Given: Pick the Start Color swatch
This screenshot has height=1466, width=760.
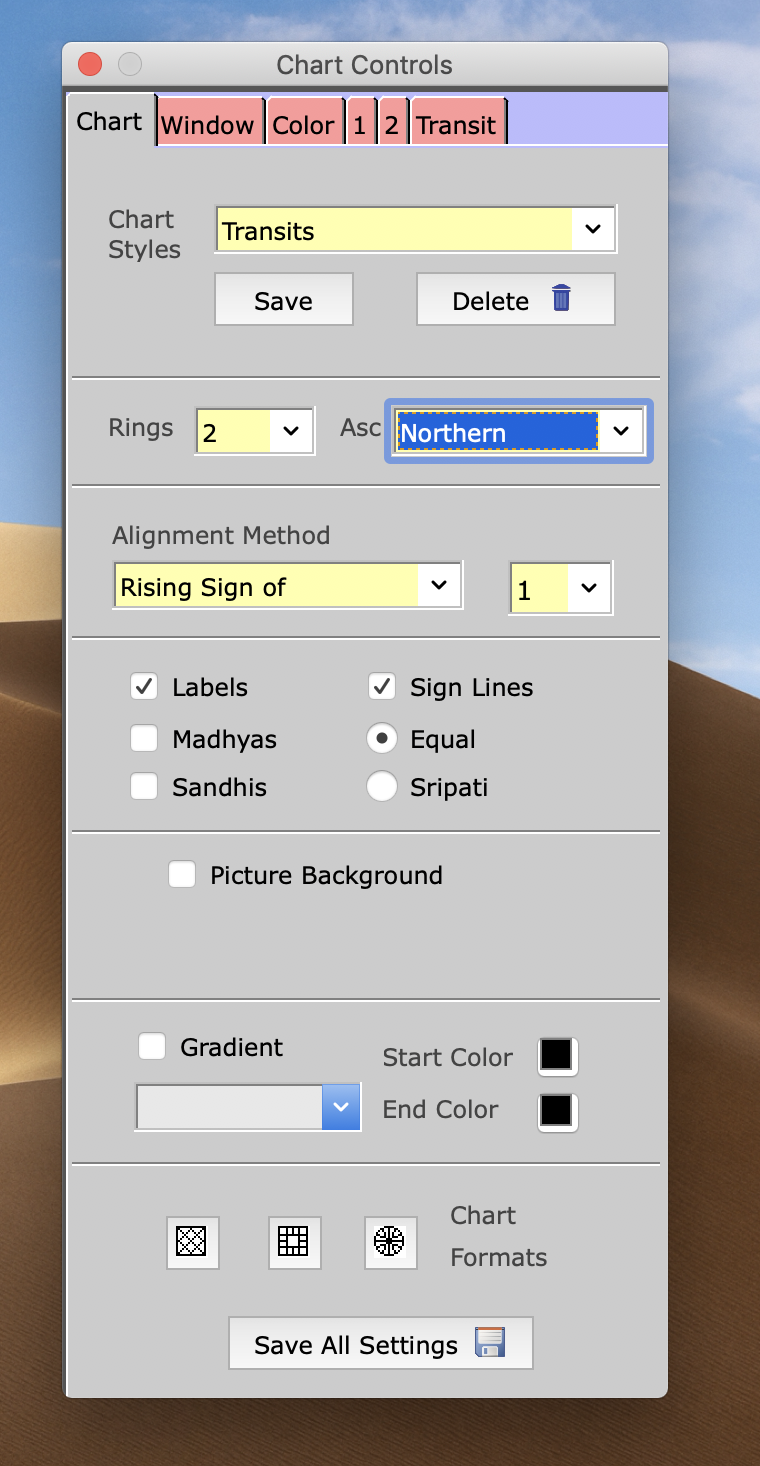Looking at the screenshot, I should coord(556,1055).
